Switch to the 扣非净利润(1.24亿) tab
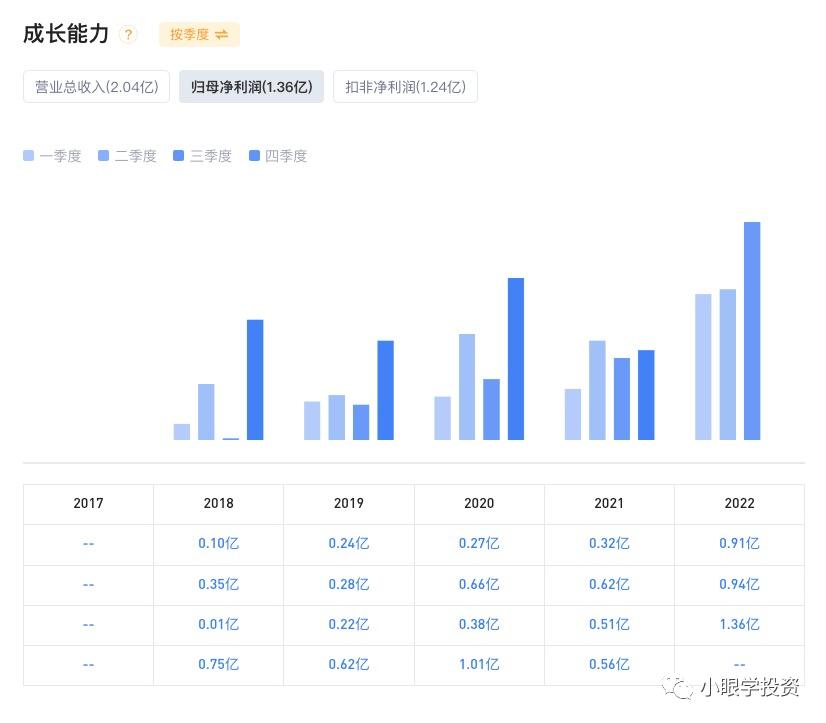Viewport: 826px width, 723px height. 405,86
